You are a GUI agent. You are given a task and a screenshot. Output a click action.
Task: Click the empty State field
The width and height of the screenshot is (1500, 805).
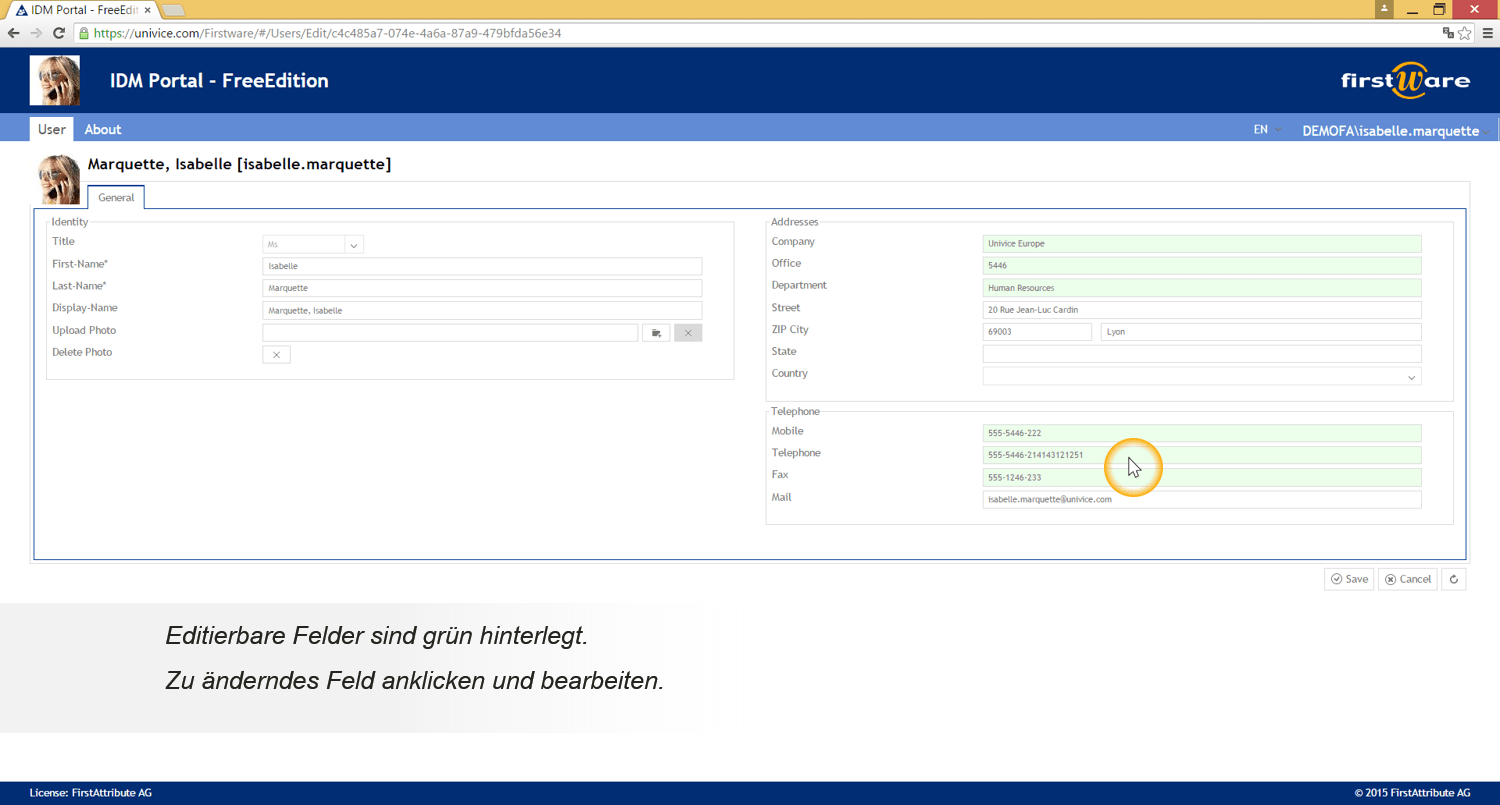pyautogui.click(x=1202, y=354)
